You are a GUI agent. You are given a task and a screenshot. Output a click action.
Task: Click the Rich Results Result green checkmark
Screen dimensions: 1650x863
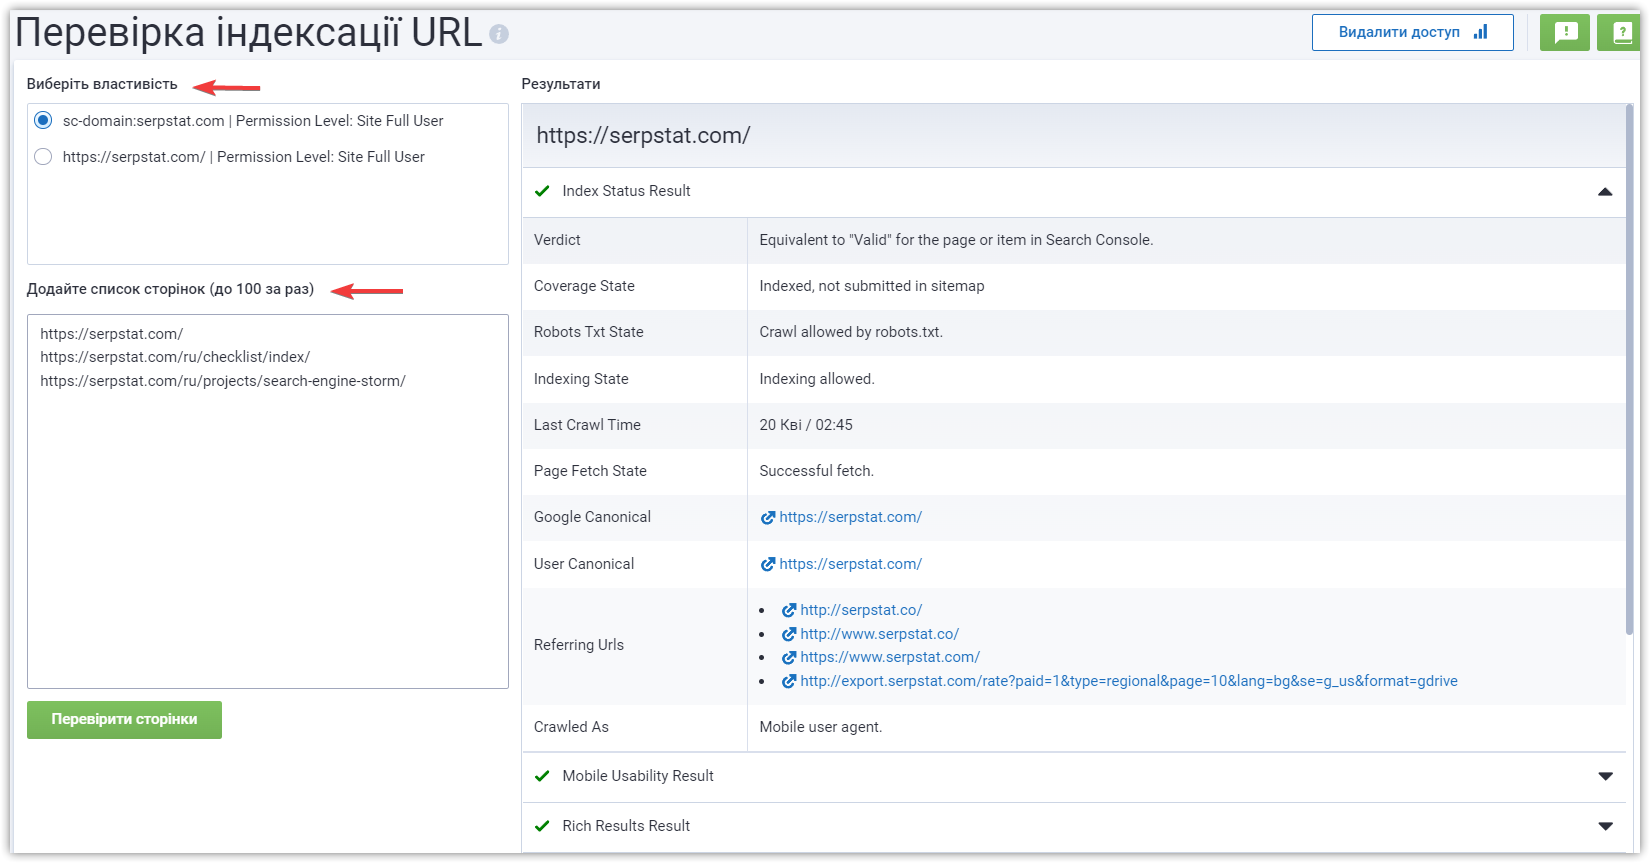coord(542,826)
